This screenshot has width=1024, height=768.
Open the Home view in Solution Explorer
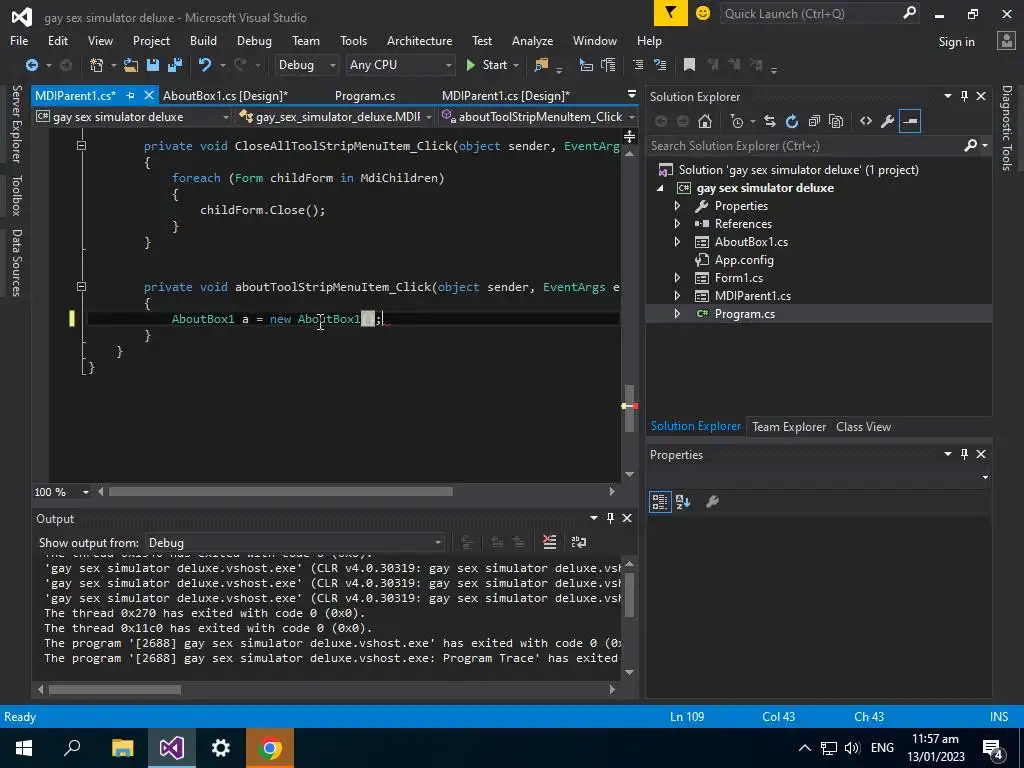pyautogui.click(x=705, y=121)
